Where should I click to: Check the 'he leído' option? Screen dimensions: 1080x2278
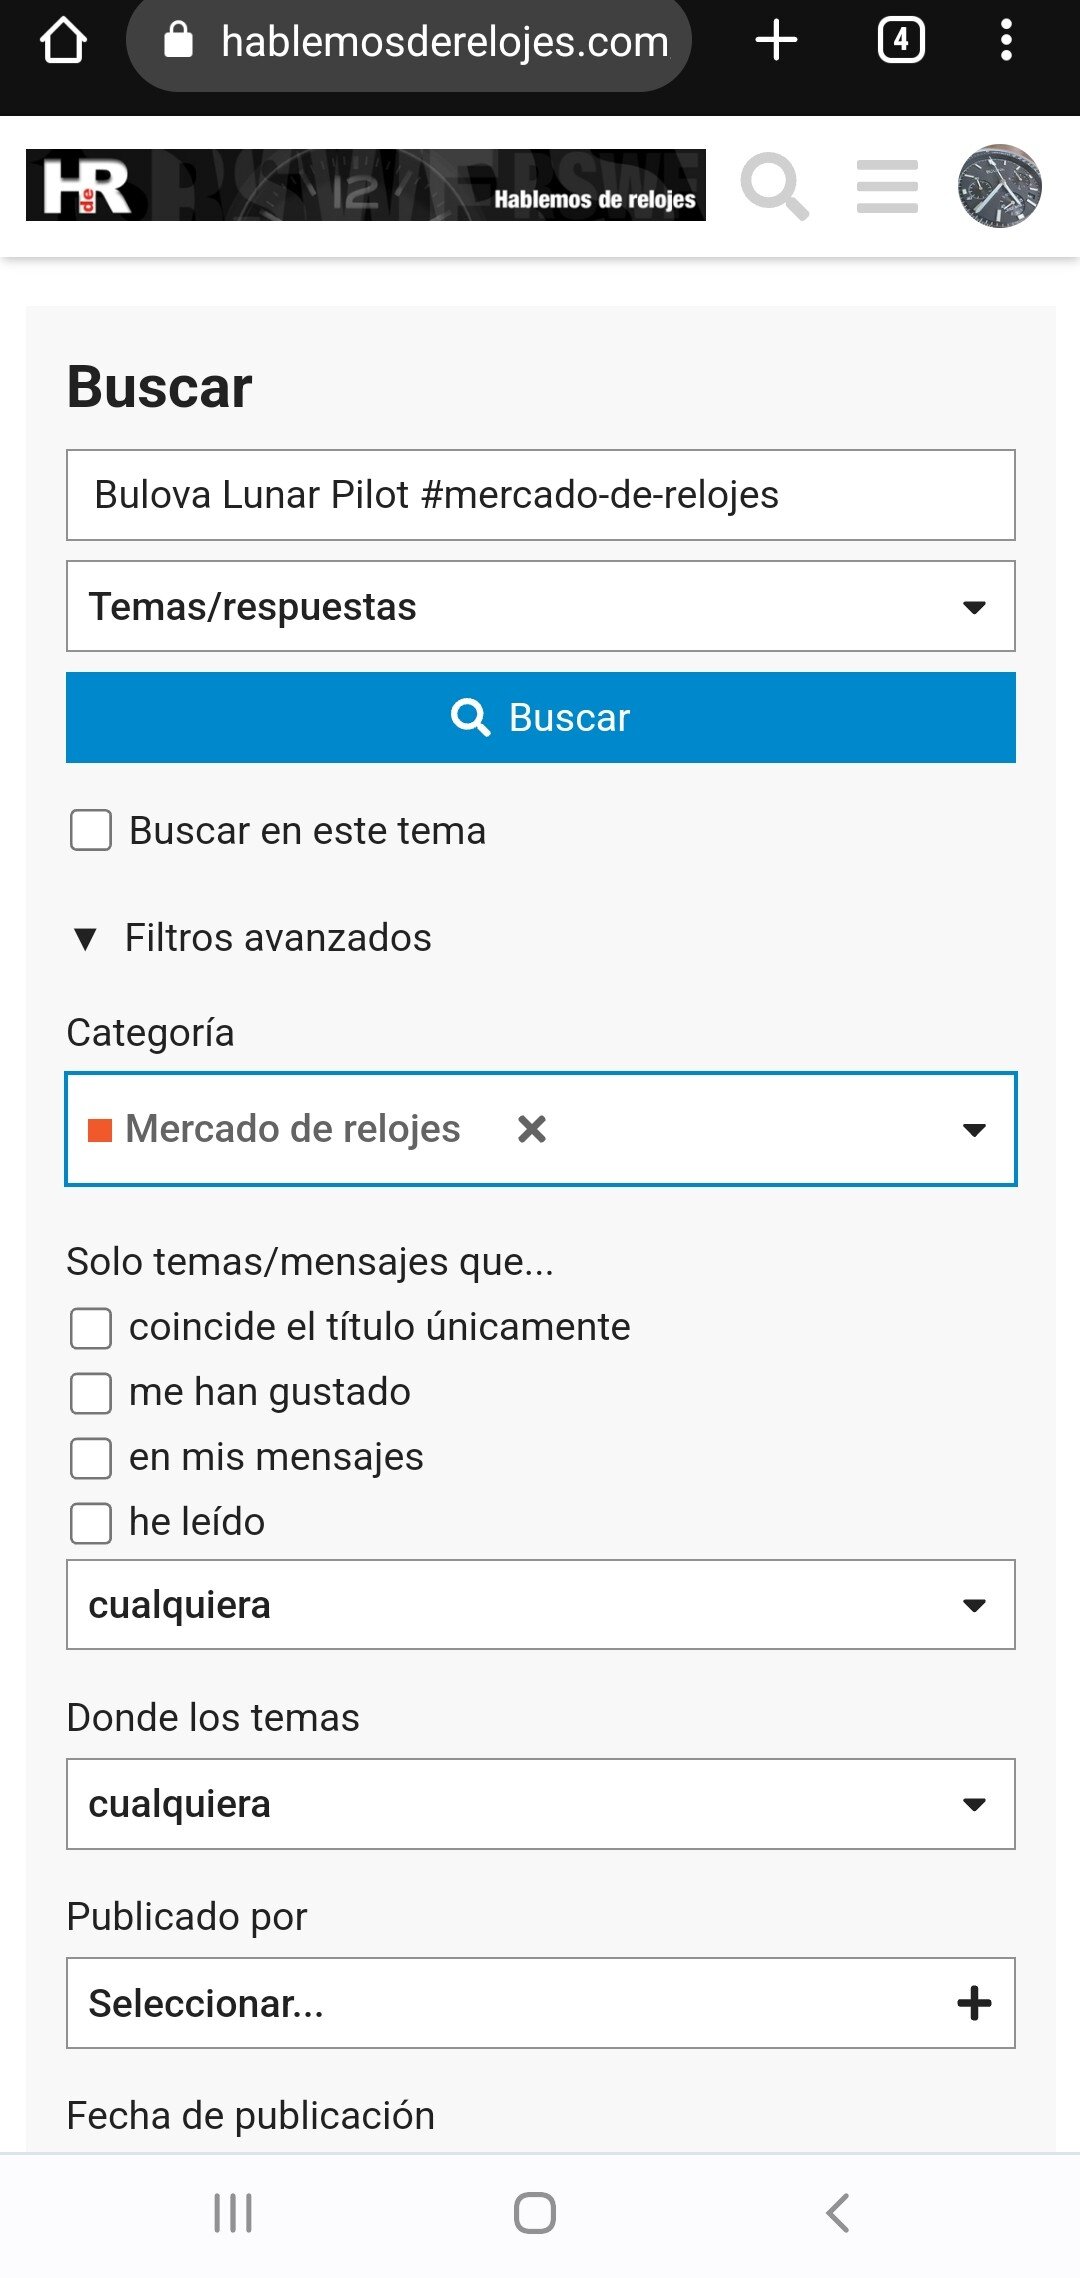(x=91, y=1523)
